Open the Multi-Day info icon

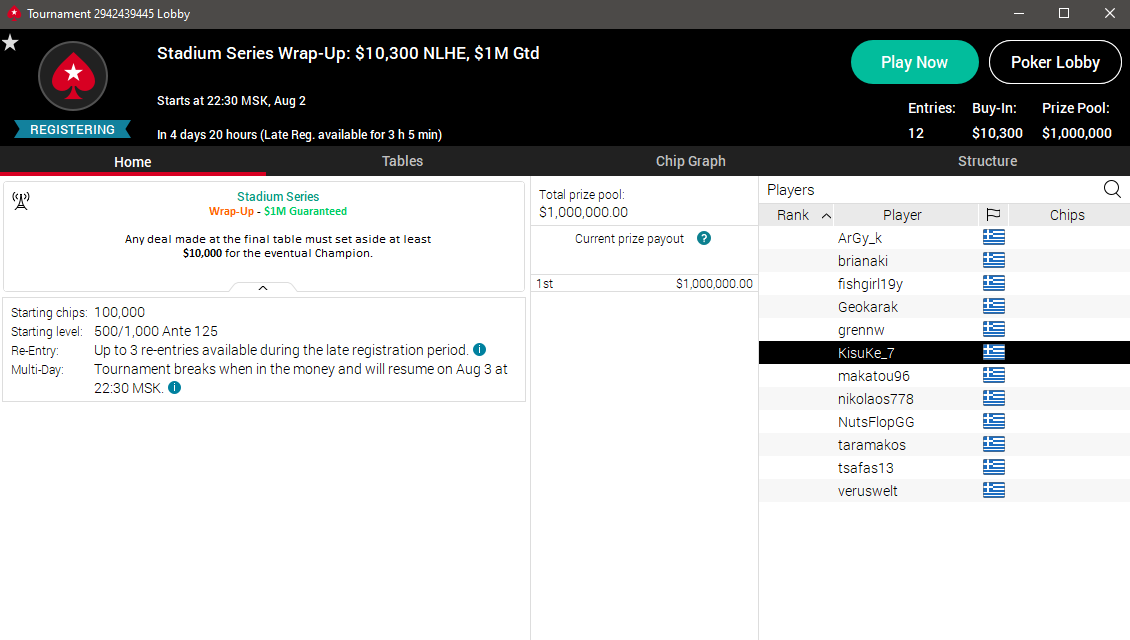tap(174, 388)
